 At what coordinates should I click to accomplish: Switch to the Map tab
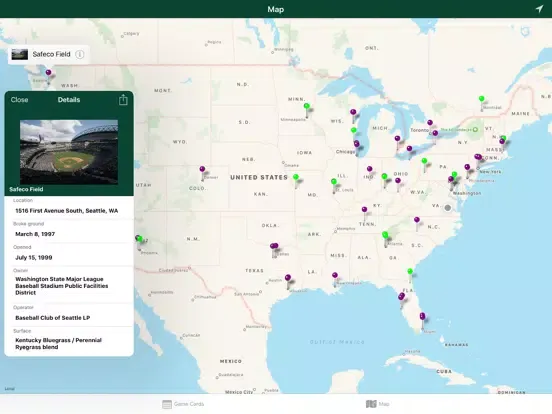[377, 404]
